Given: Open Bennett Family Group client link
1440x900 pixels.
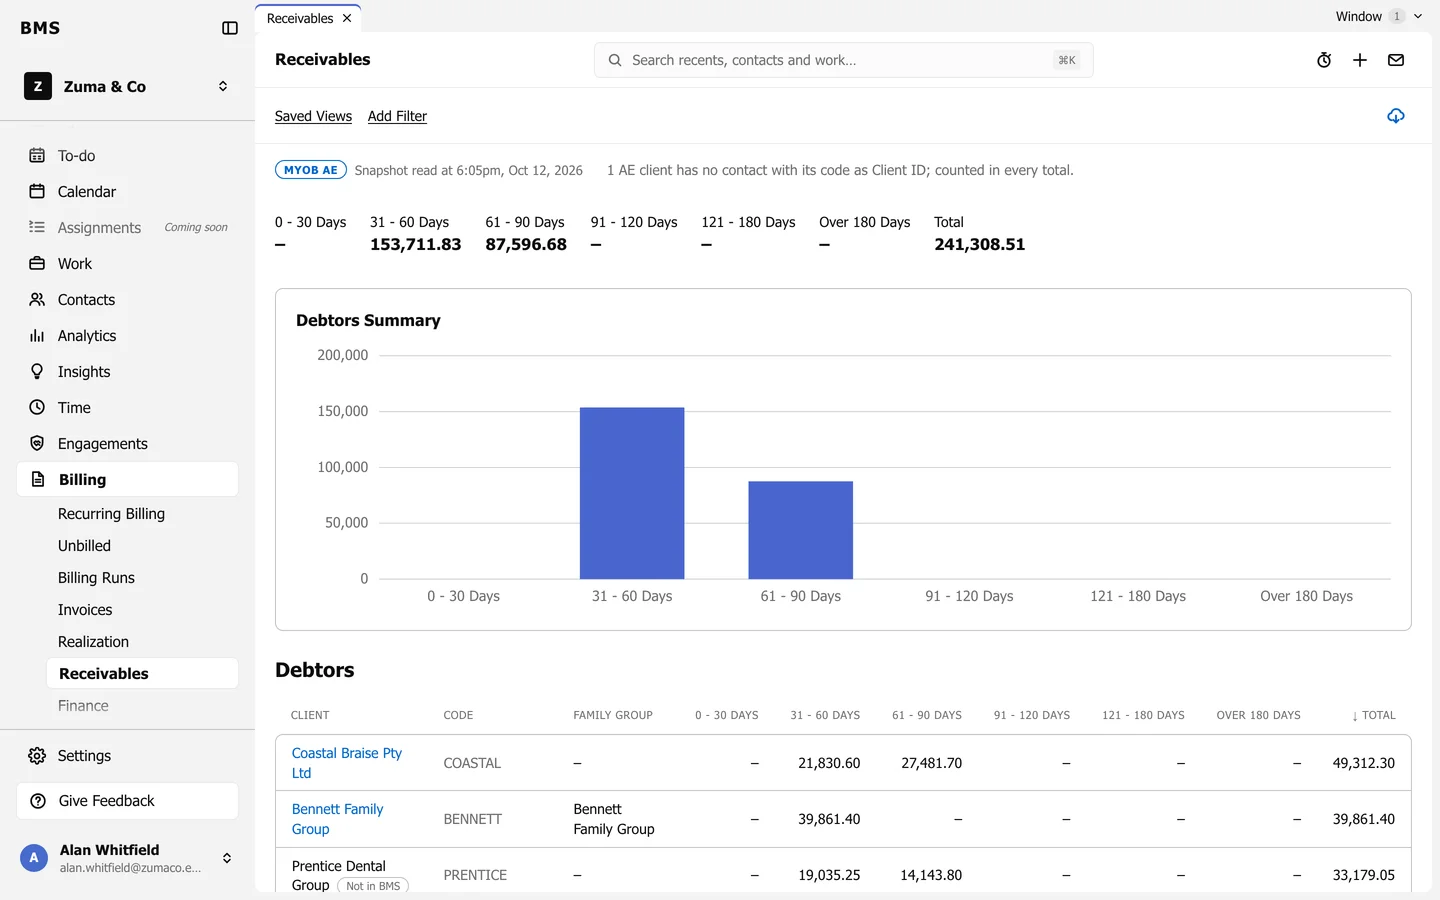Looking at the screenshot, I should pyautogui.click(x=337, y=819).
